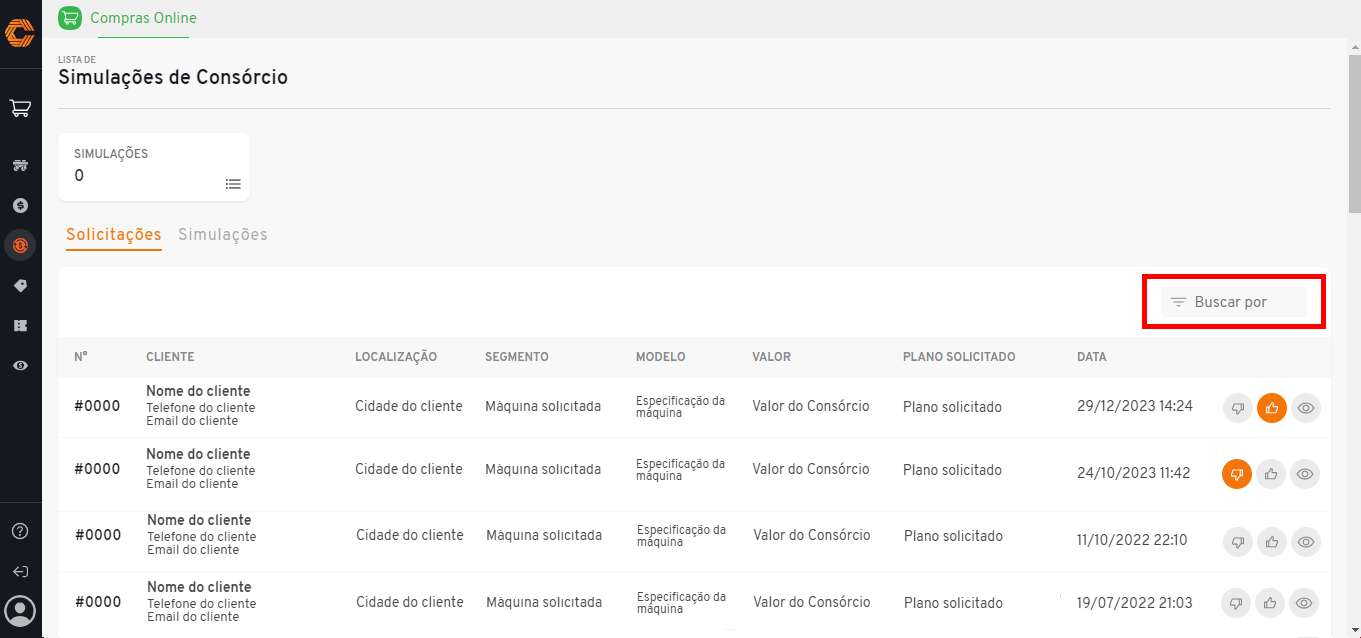The width and height of the screenshot is (1361, 638).
Task: View details of request dated 11/10/2022 22:10
Action: click(x=1305, y=542)
